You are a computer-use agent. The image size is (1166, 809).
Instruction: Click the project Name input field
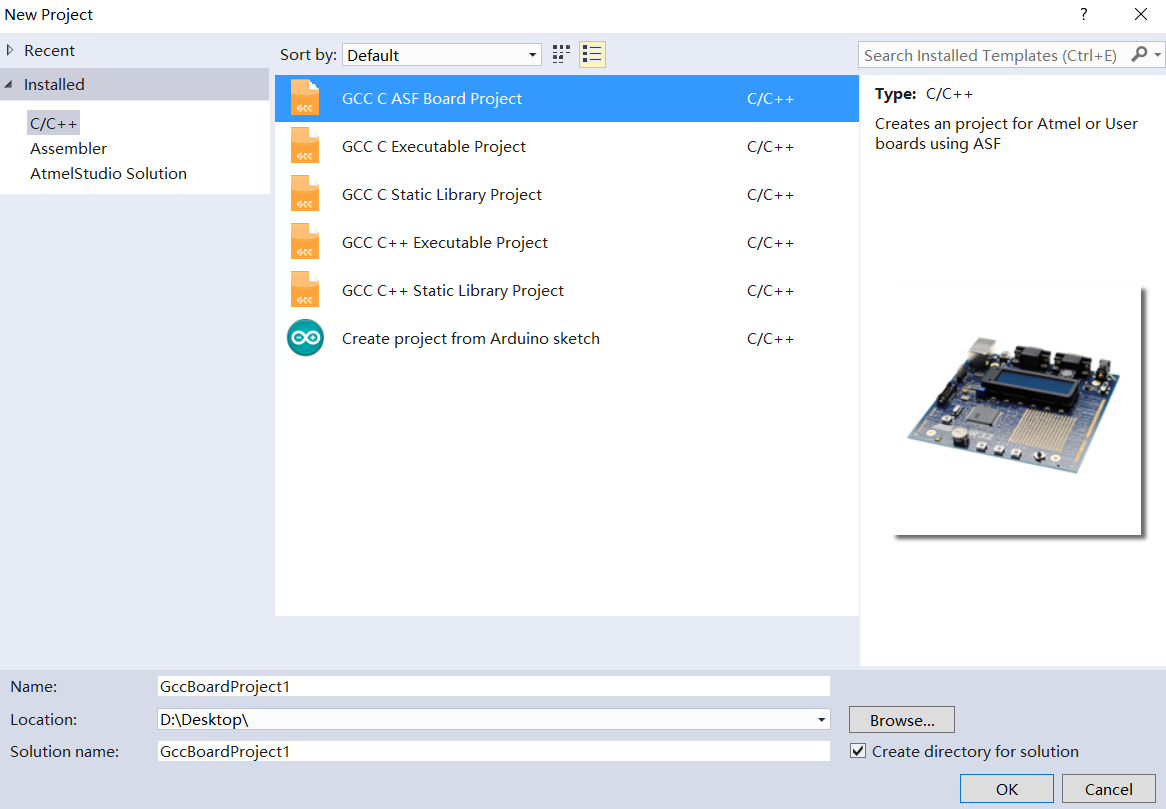(x=494, y=686)
